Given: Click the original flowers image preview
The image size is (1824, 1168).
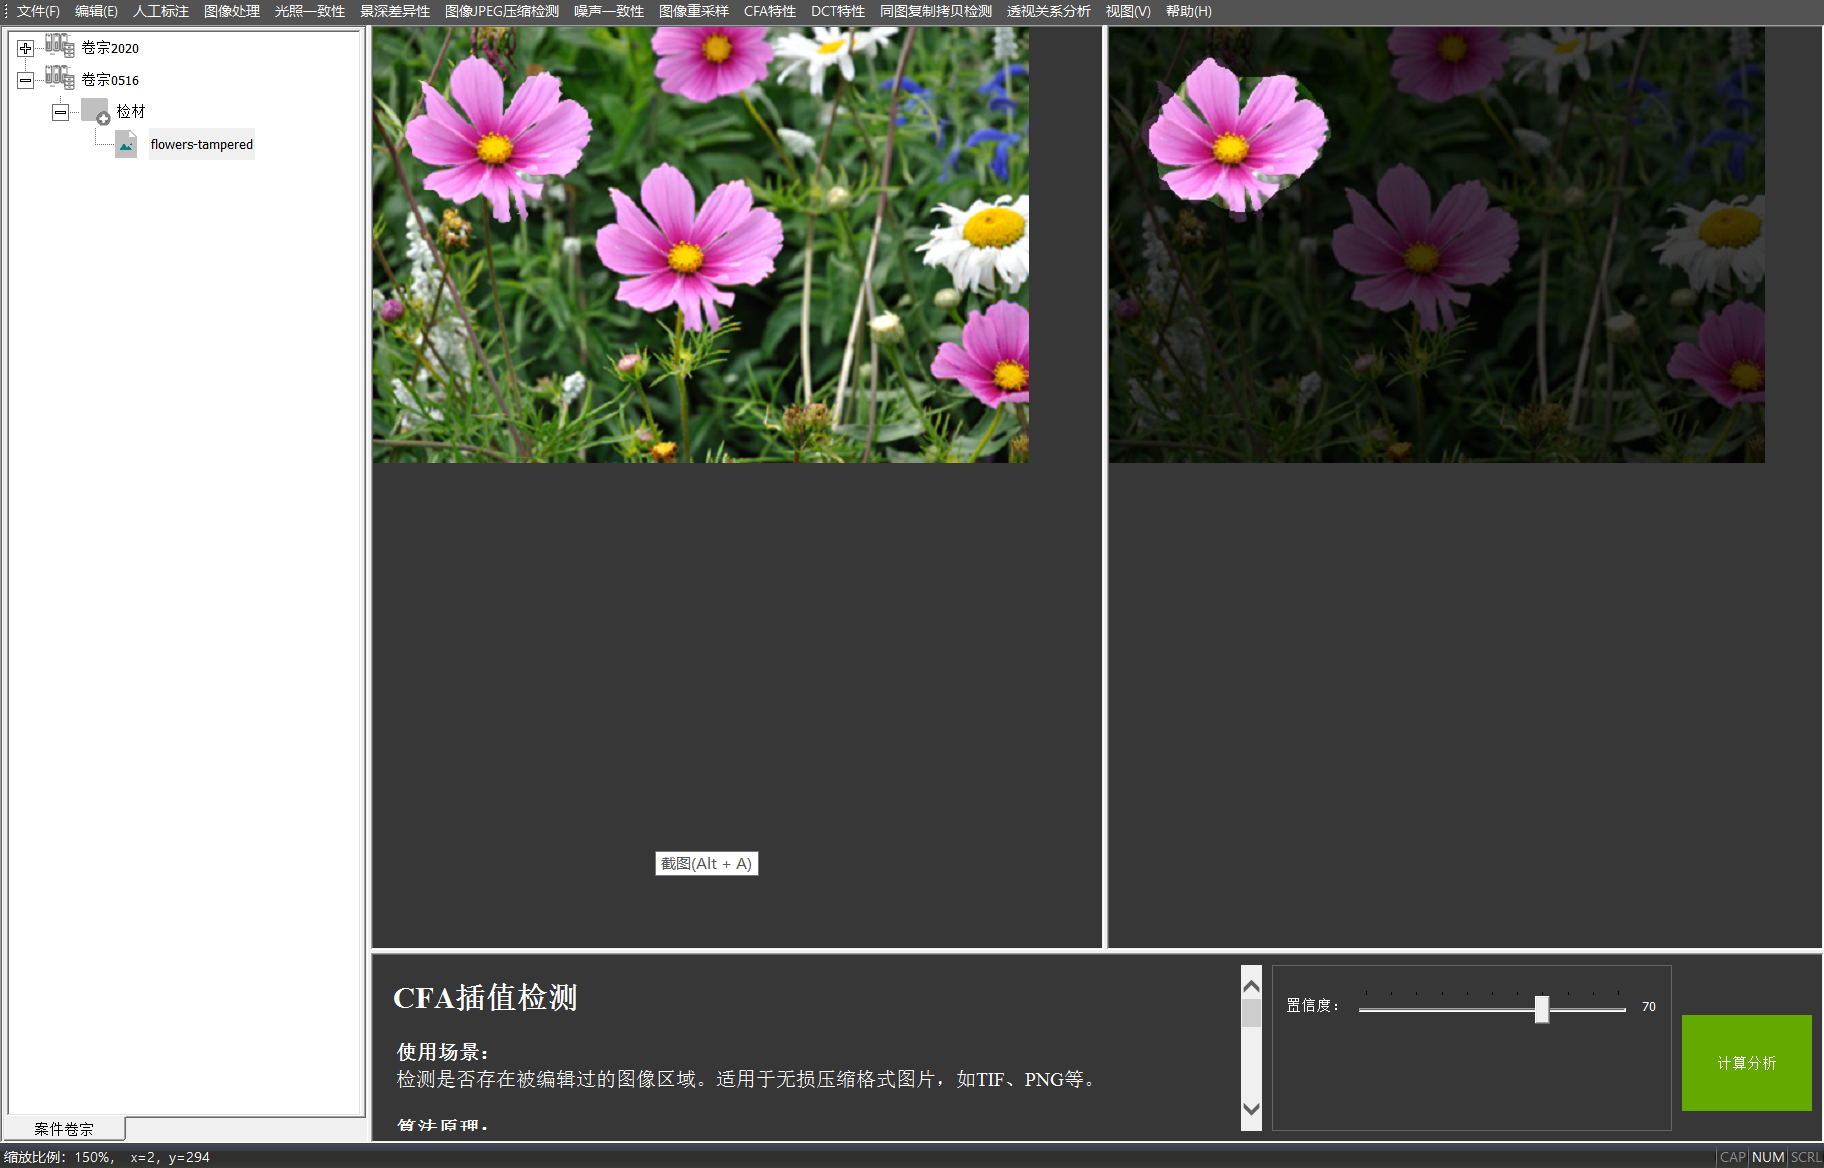Looking at the screenshot, I should tap(700, 244).
